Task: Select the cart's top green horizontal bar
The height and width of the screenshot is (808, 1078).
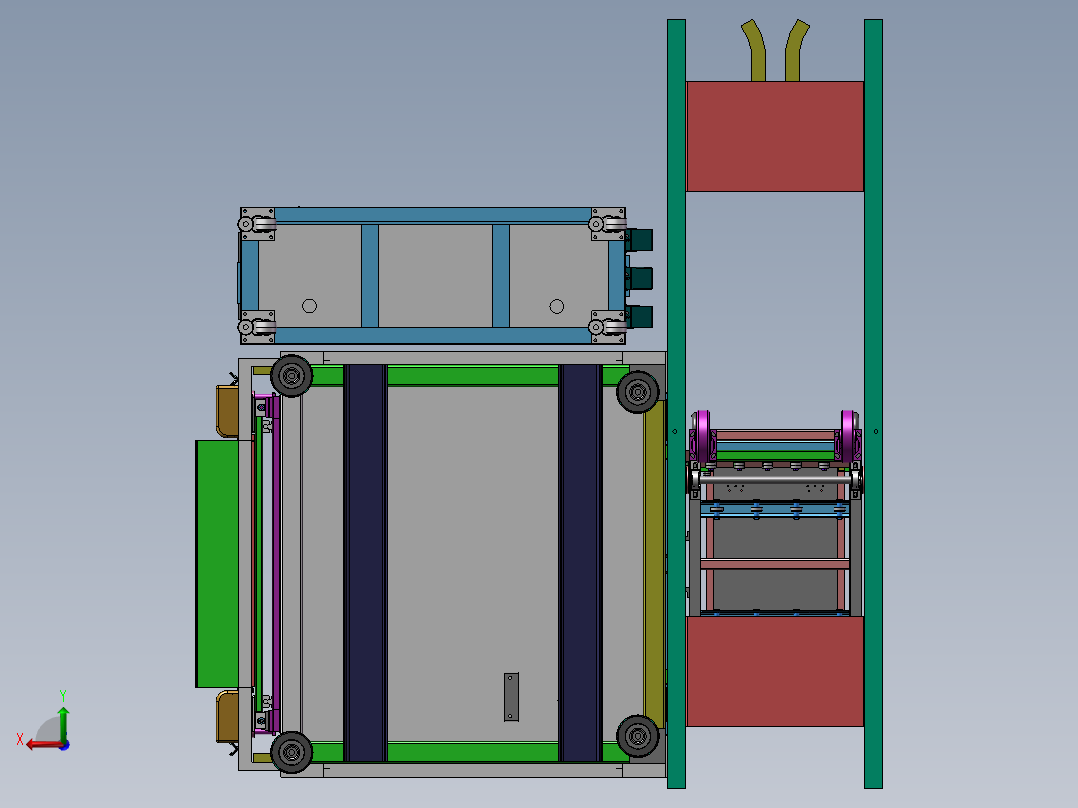Action: point(471,375)
